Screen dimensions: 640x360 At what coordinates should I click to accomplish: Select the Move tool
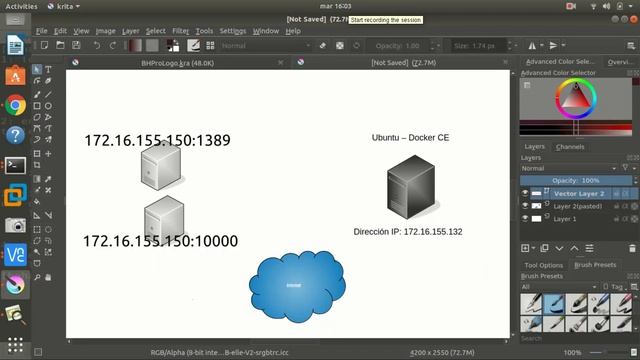pyautogui.click(x=48, y=153)
